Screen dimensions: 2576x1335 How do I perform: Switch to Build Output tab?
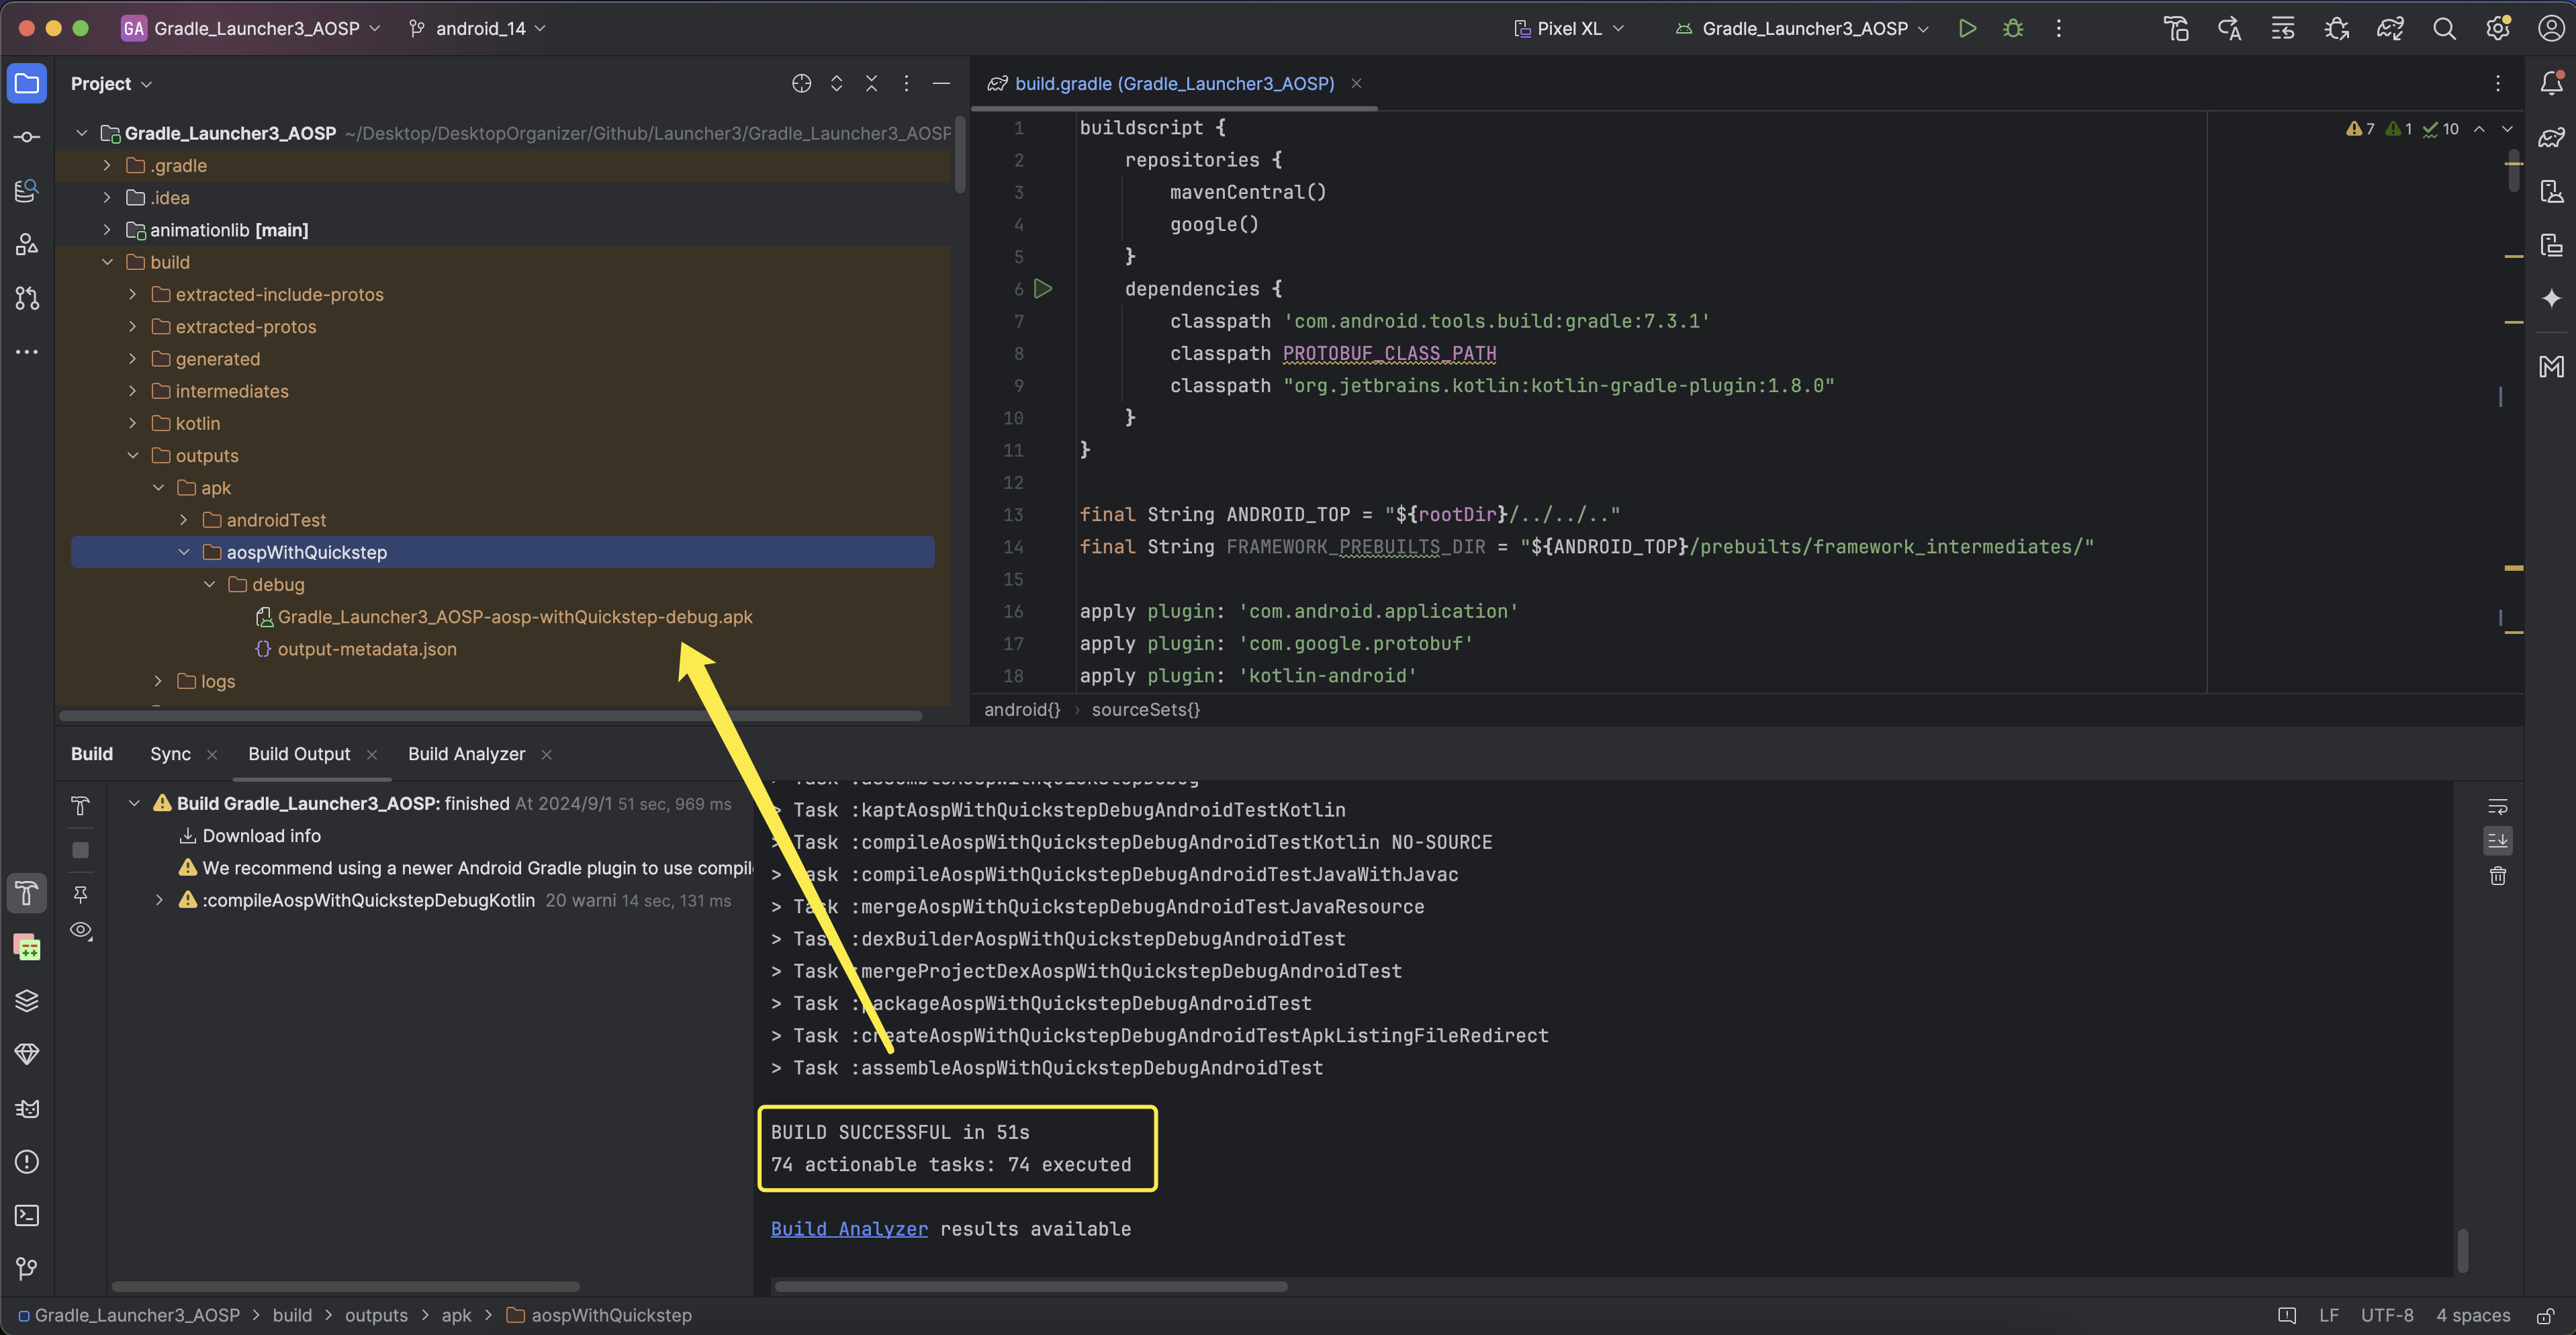299,754
